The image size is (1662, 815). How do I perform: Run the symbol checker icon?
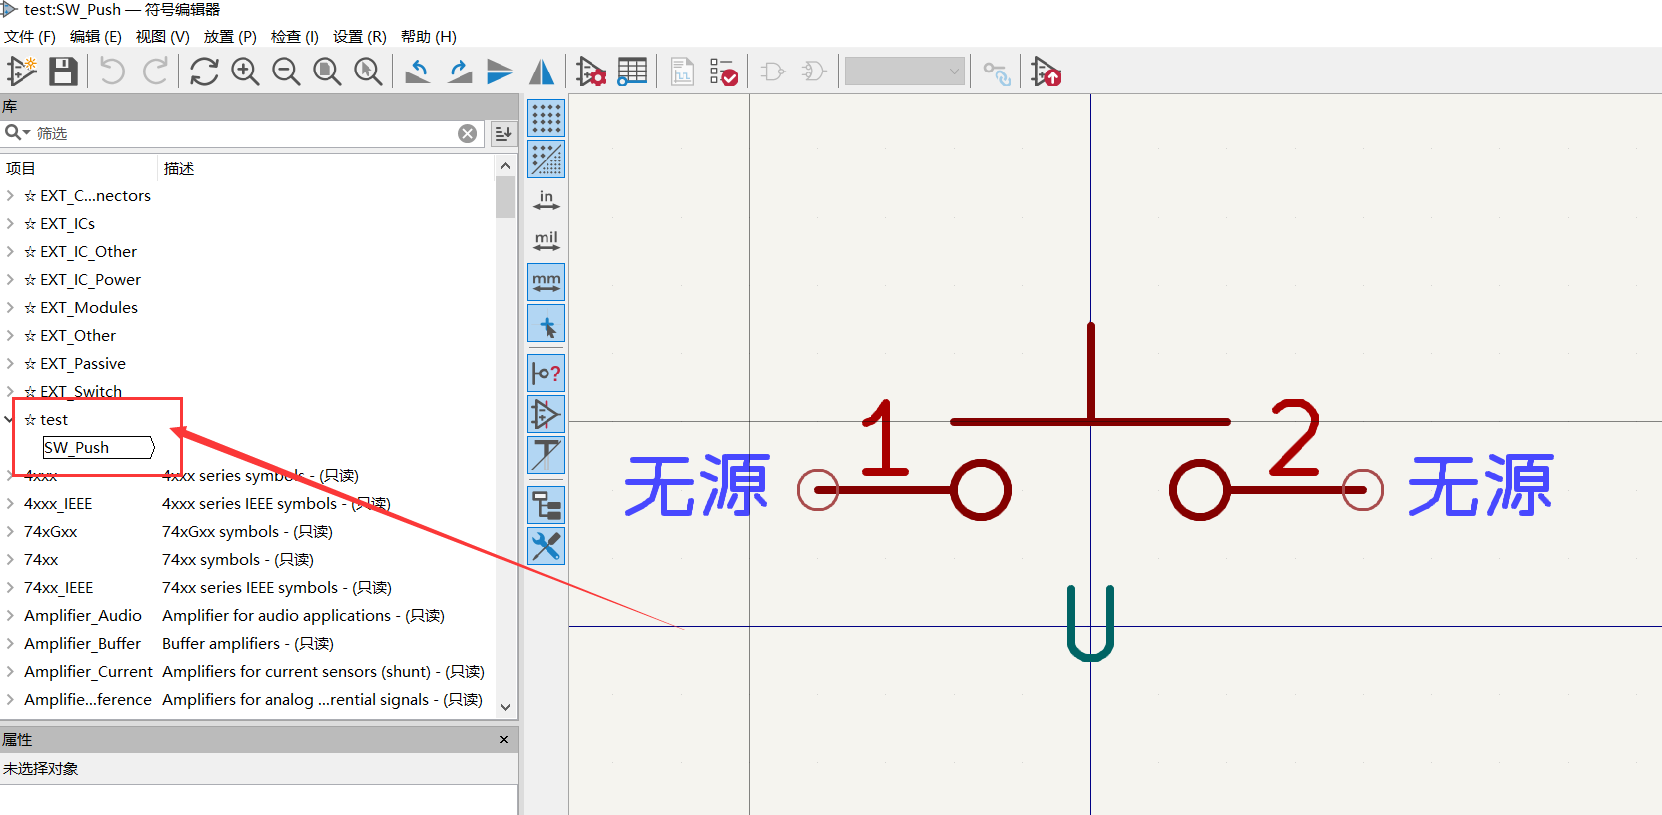[x=723, y=72]
